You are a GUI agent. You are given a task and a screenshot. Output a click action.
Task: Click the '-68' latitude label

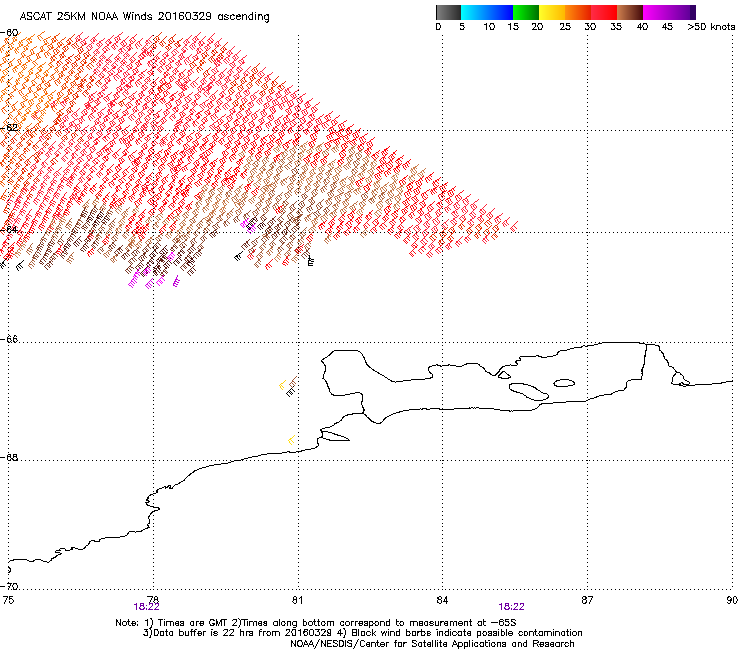coord(9,457)
